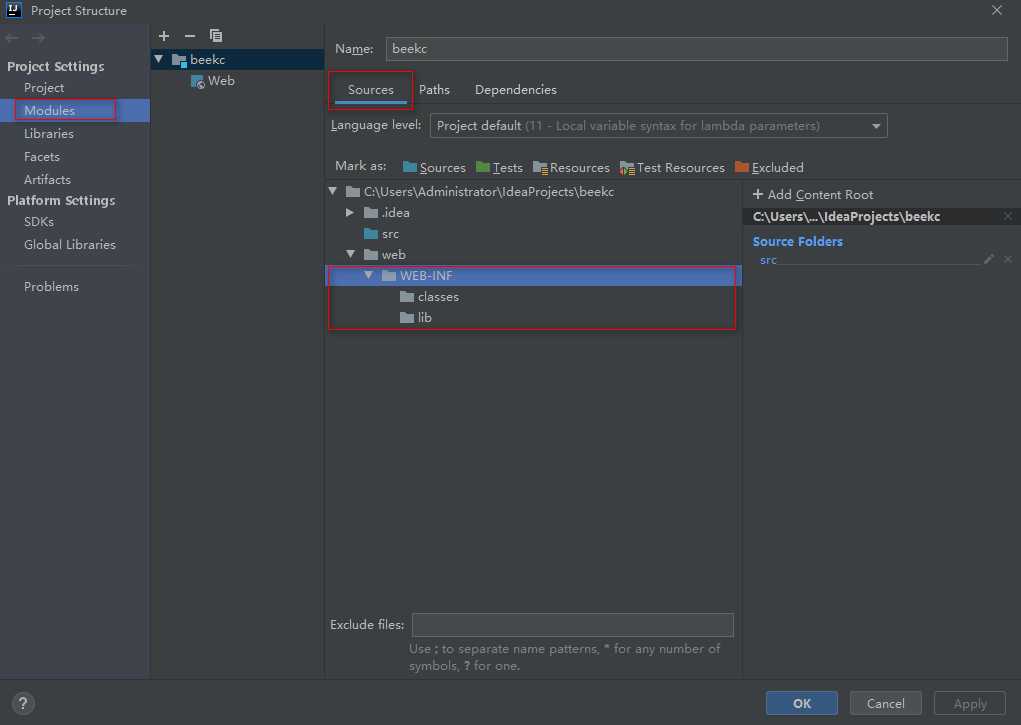The width and height of the screenshot is (1021, 725).
Task: Mark folder as Resources
Action: click(571, 167)
